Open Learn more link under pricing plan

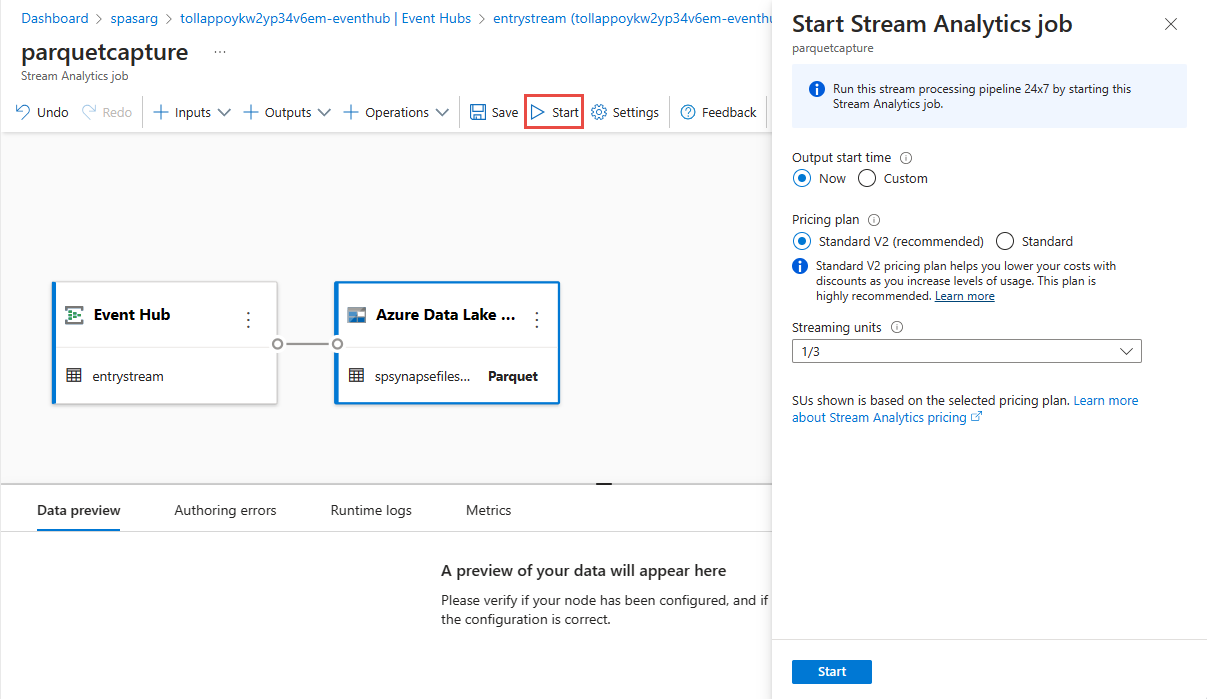coord(965,296)
